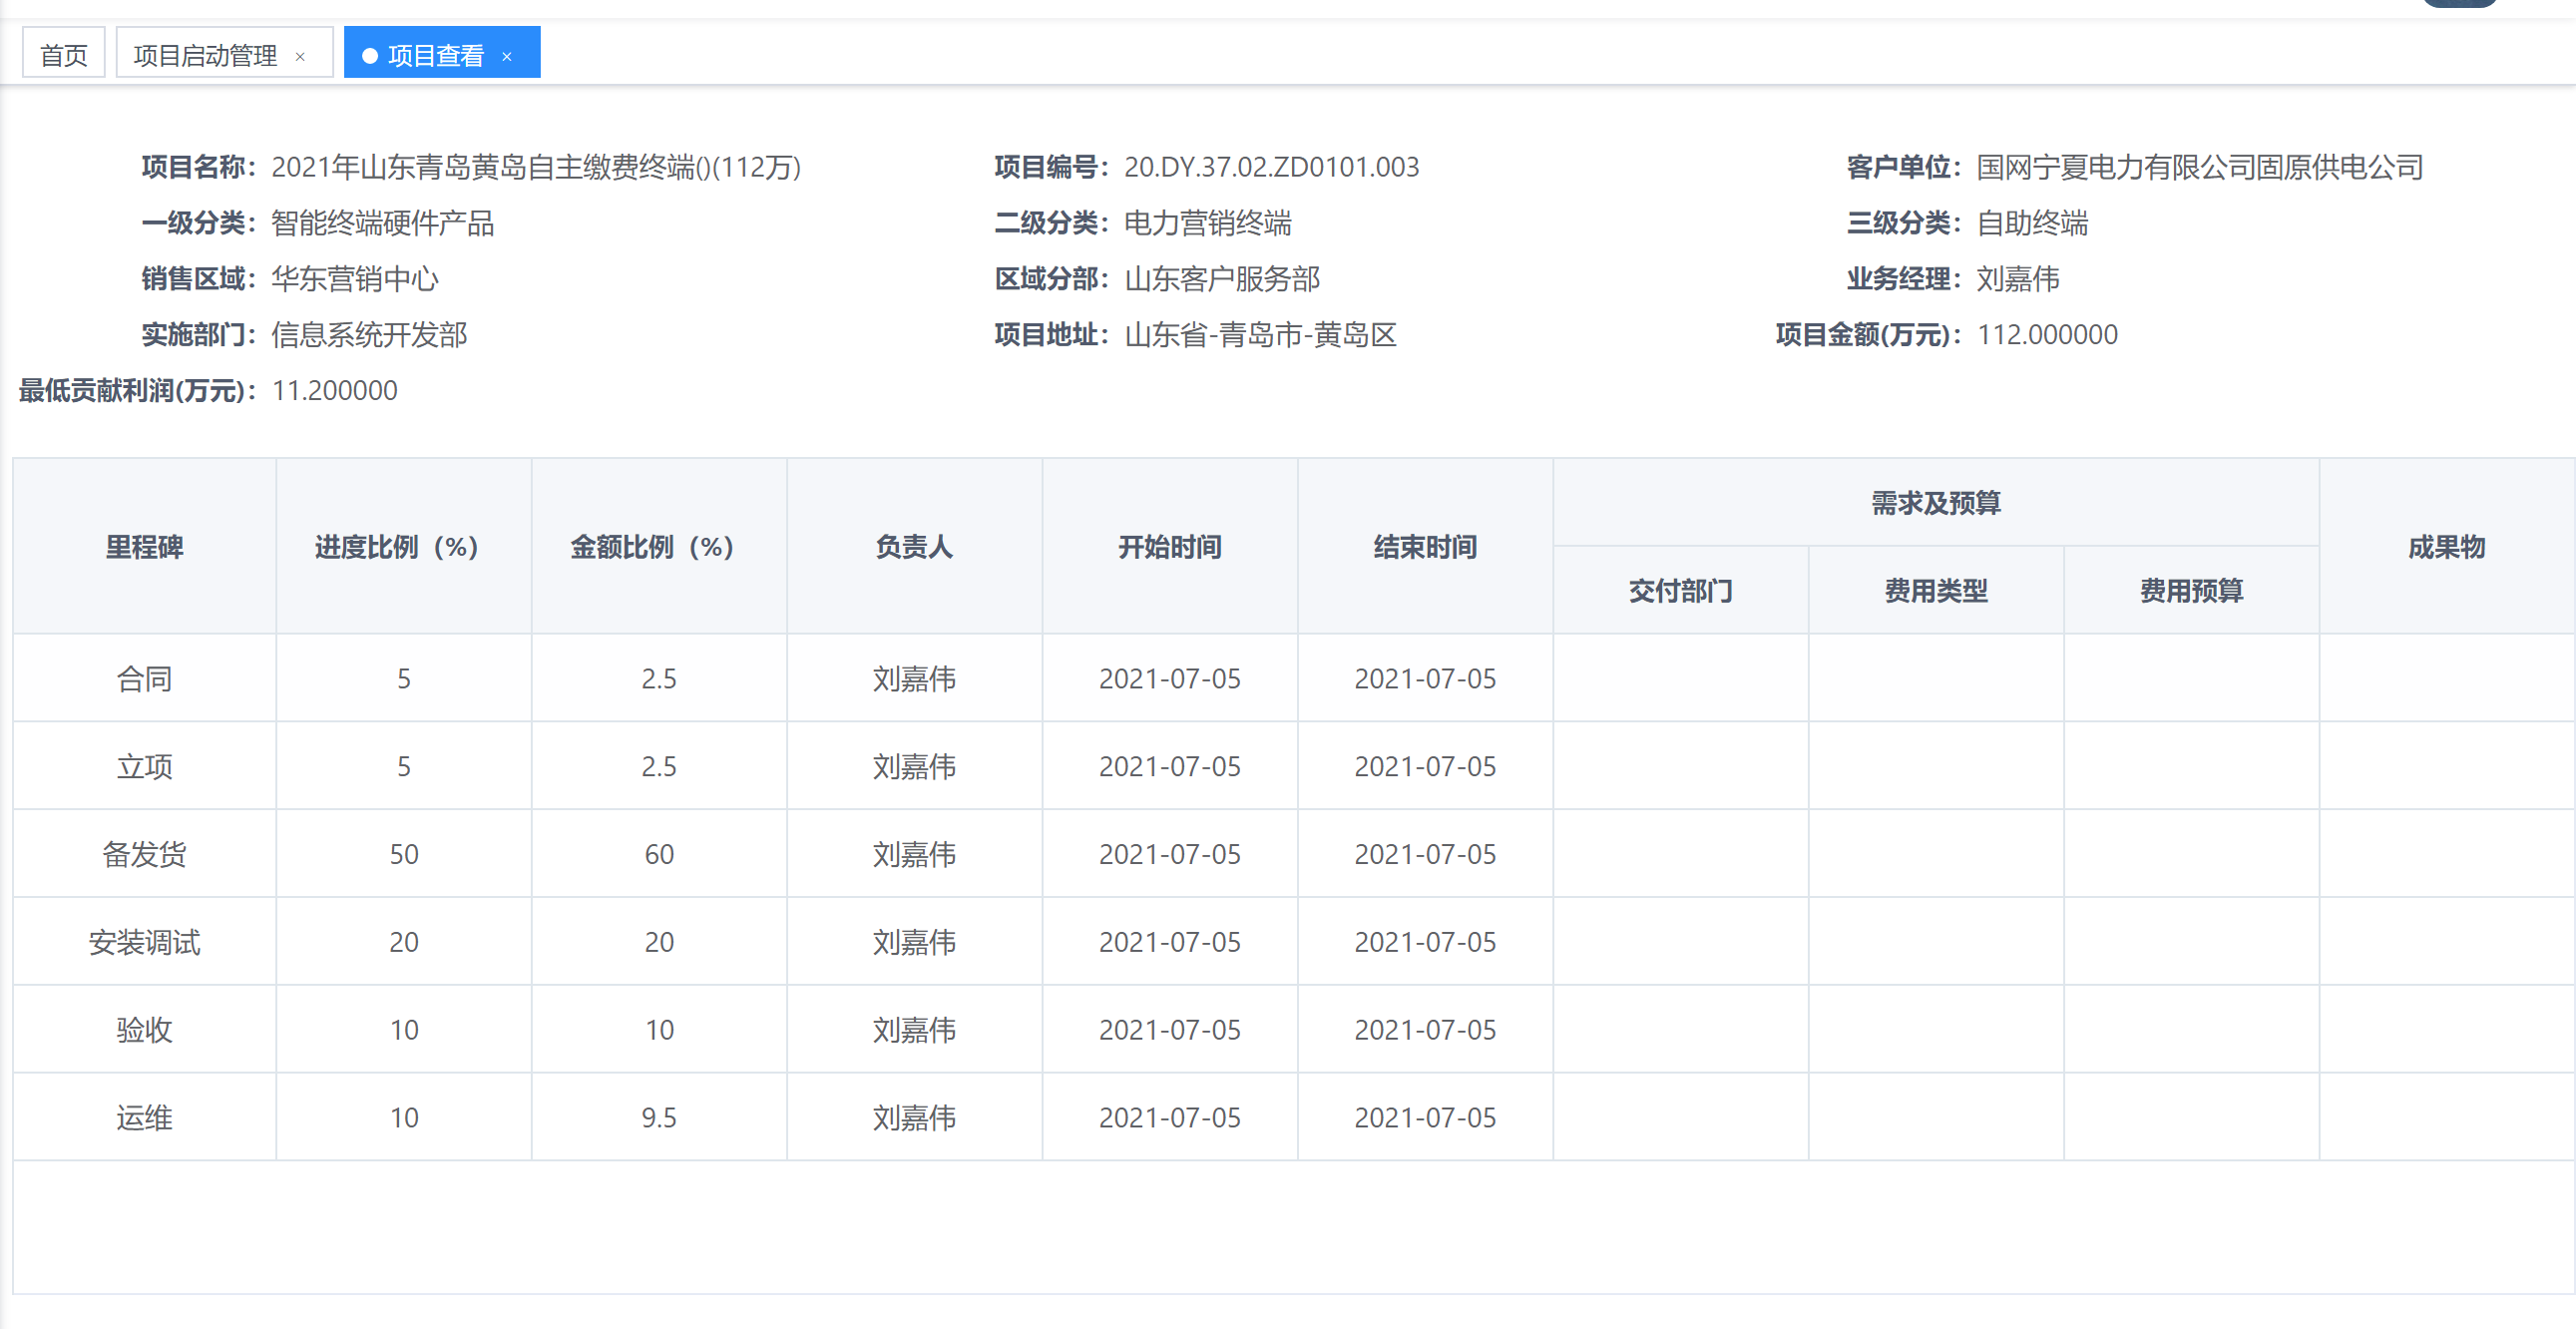Screen dimensions: 2576x1329
Task: Click the 验收 milestone cell
Action: tap(144, 1030)
